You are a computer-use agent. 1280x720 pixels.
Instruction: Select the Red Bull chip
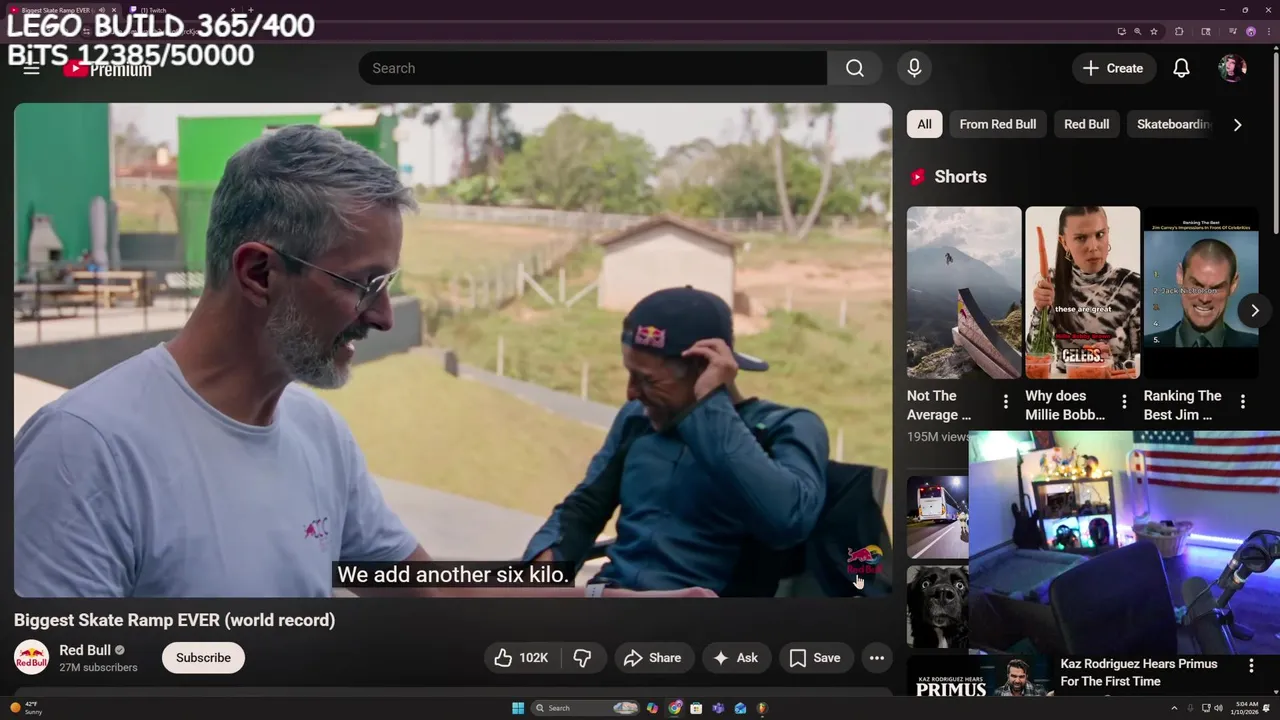pos(1086,124)
